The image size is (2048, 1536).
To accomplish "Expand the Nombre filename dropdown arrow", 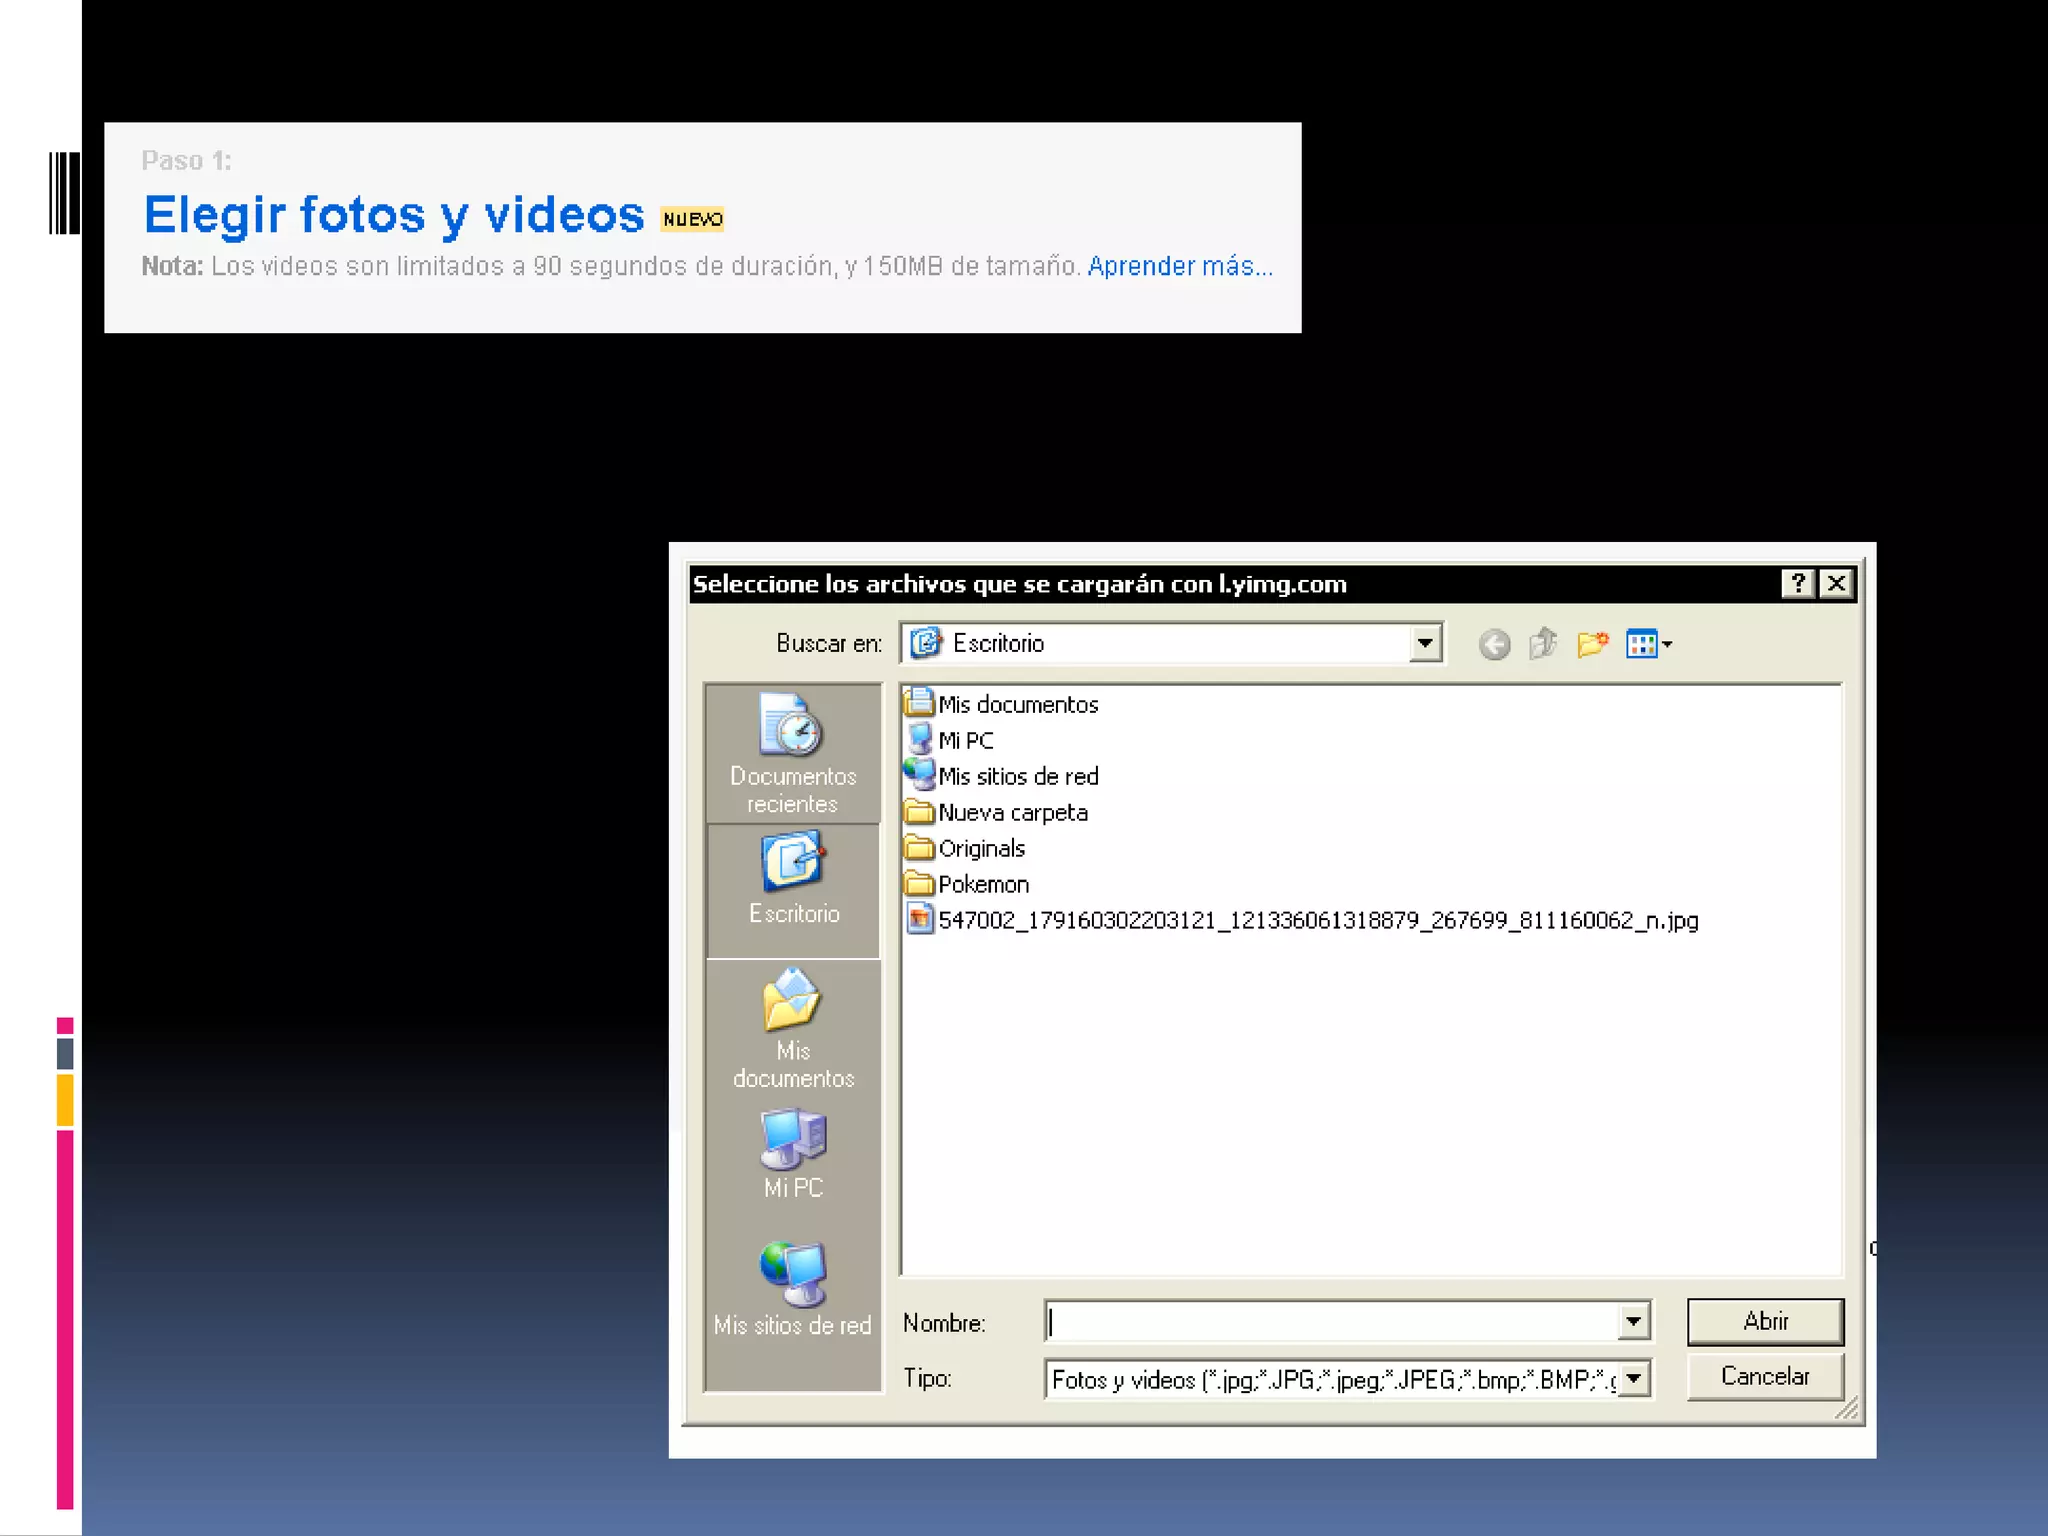I will click(1633, 1322).
